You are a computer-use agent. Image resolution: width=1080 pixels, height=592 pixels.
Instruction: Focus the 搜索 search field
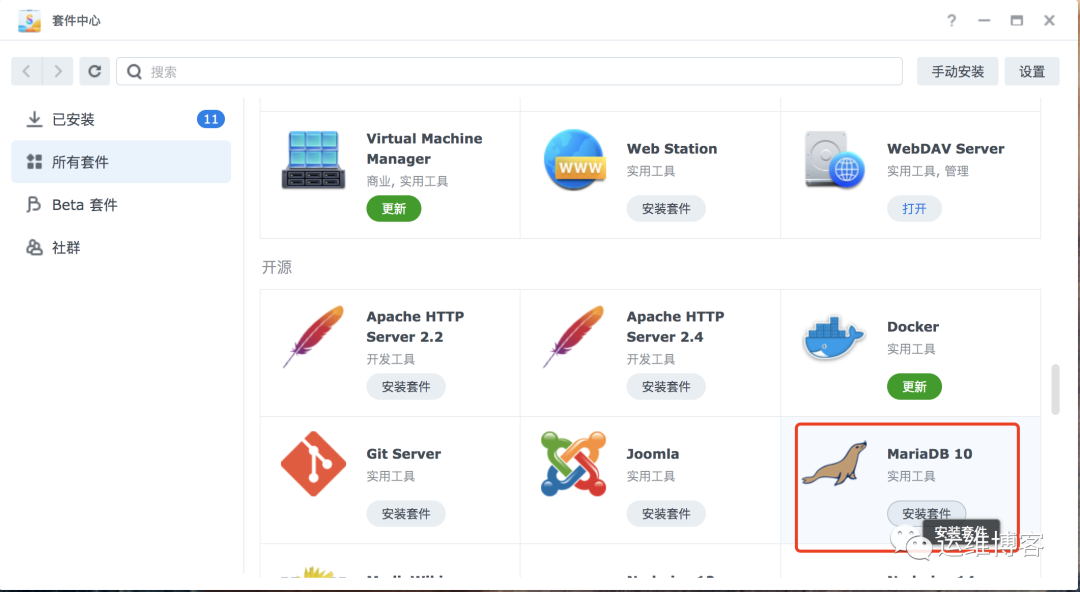tap(509, 72)
